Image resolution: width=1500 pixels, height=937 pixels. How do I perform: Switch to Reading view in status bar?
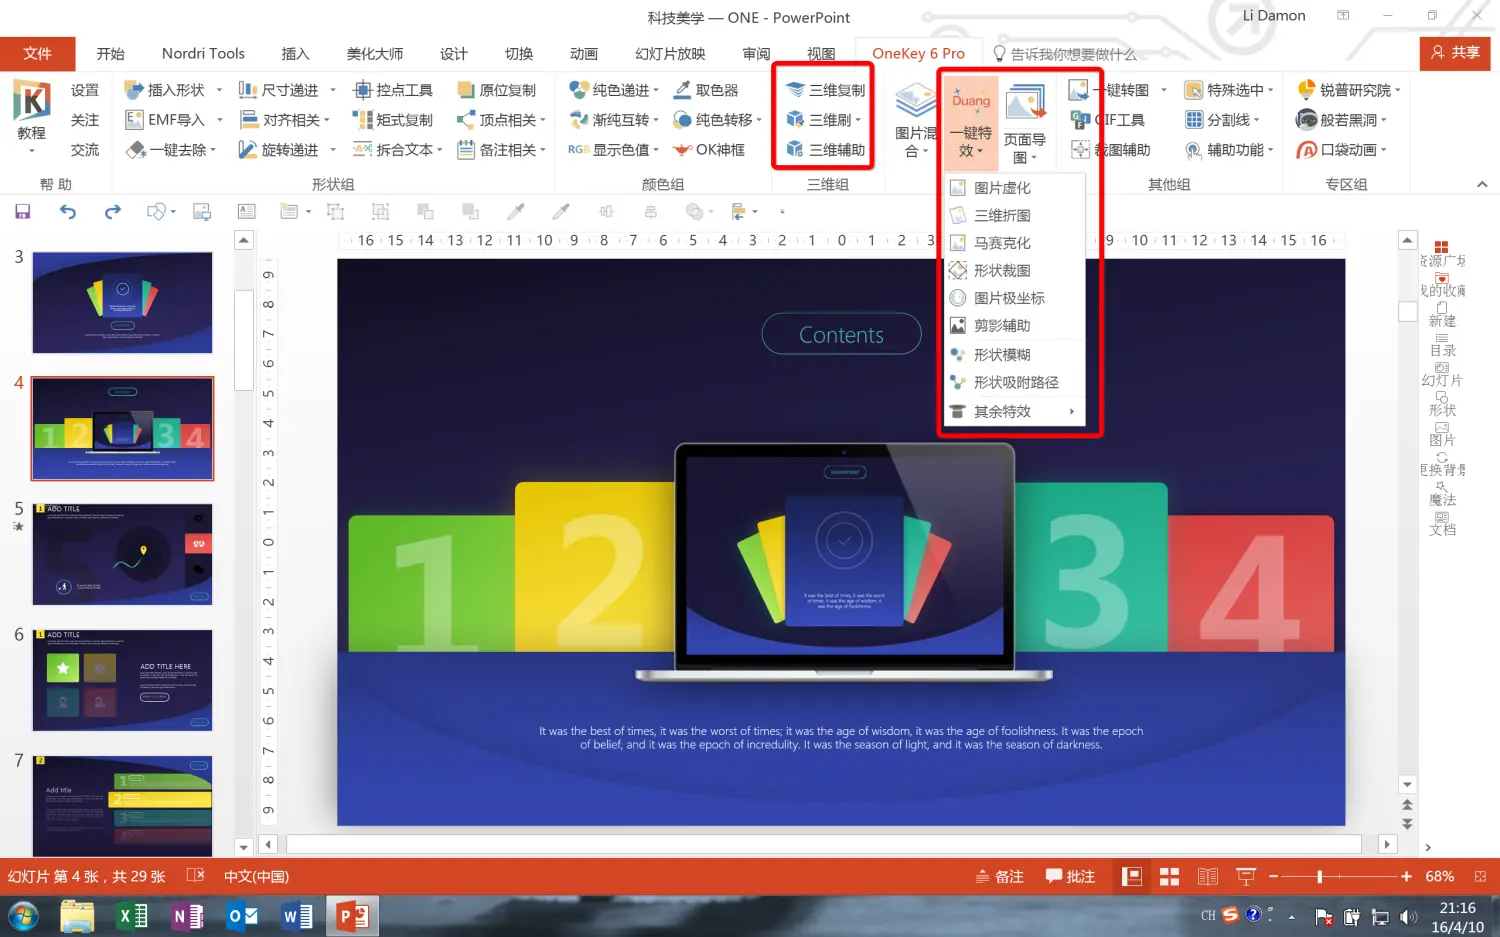click(x=1208, y=877)
